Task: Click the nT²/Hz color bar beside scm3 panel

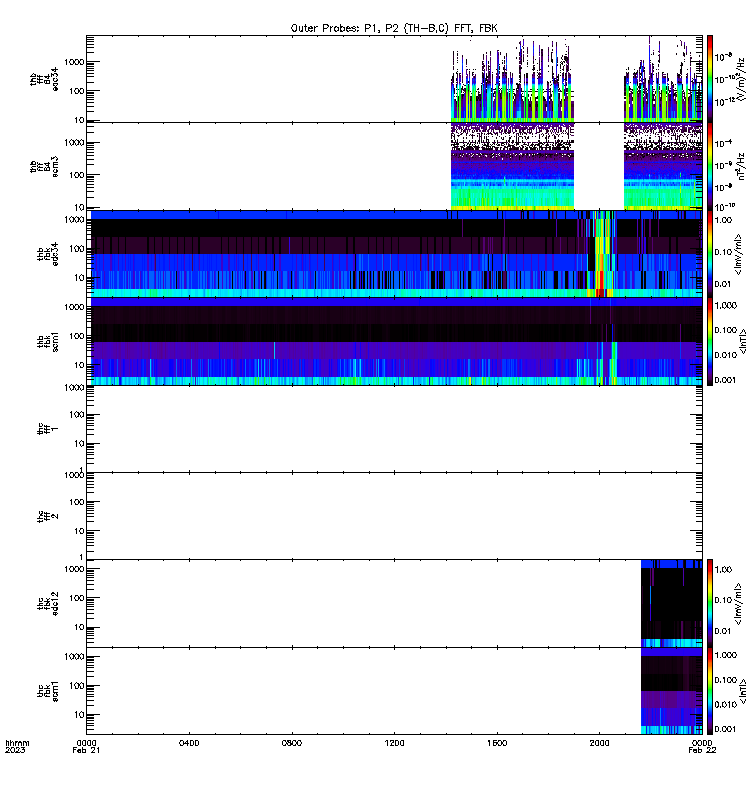Action: [710, 166]
